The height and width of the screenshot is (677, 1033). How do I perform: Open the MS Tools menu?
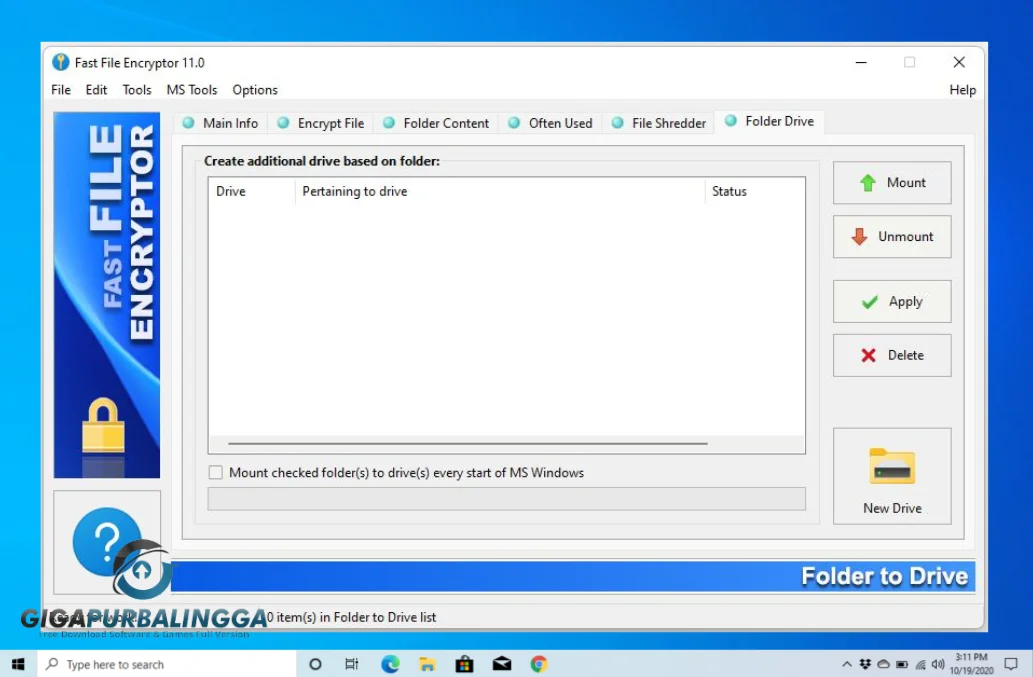click(x=191, y=90)
